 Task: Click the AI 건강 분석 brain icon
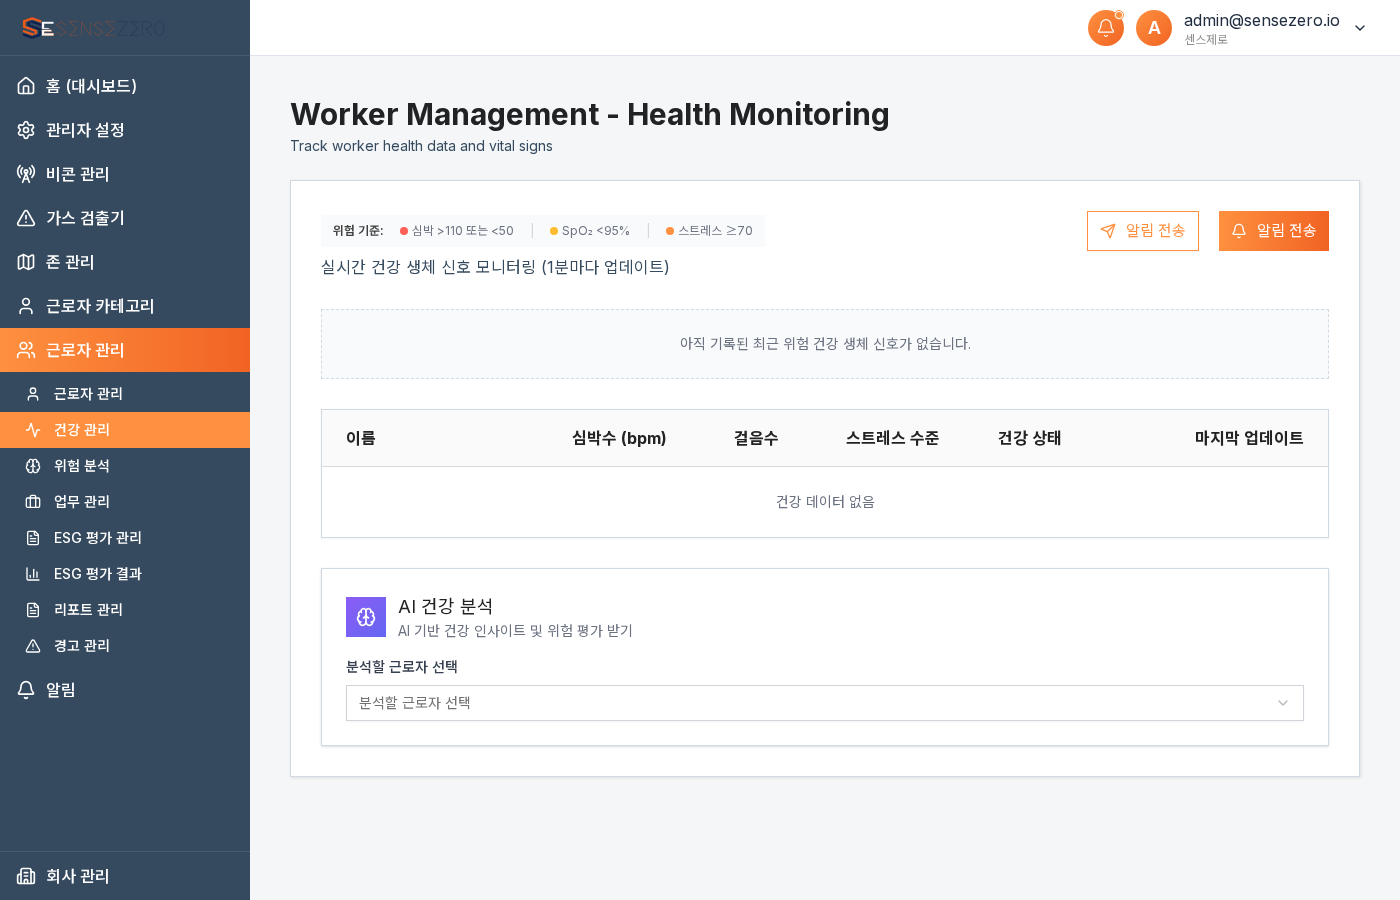(365, 617)
